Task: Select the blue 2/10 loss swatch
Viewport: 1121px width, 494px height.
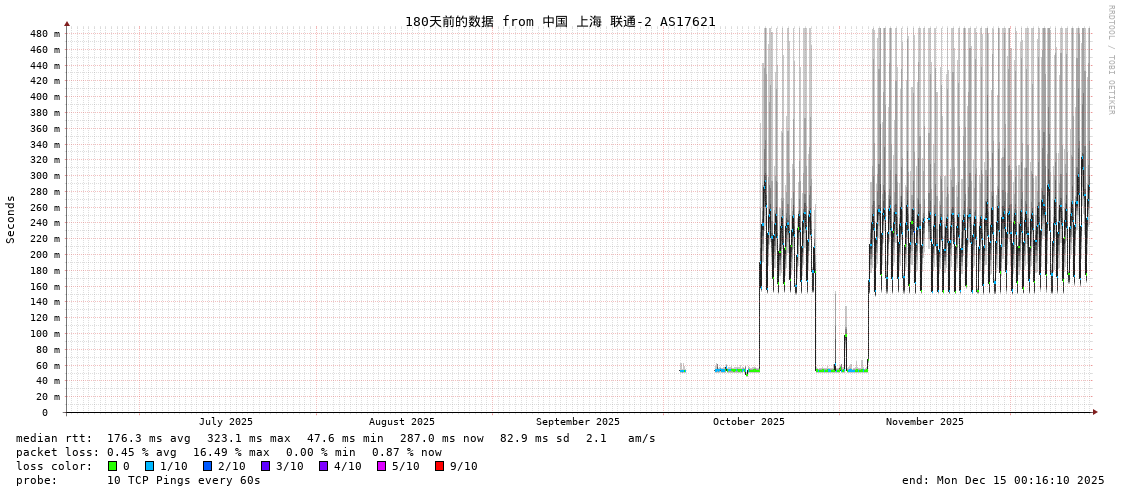Action: 208,466
